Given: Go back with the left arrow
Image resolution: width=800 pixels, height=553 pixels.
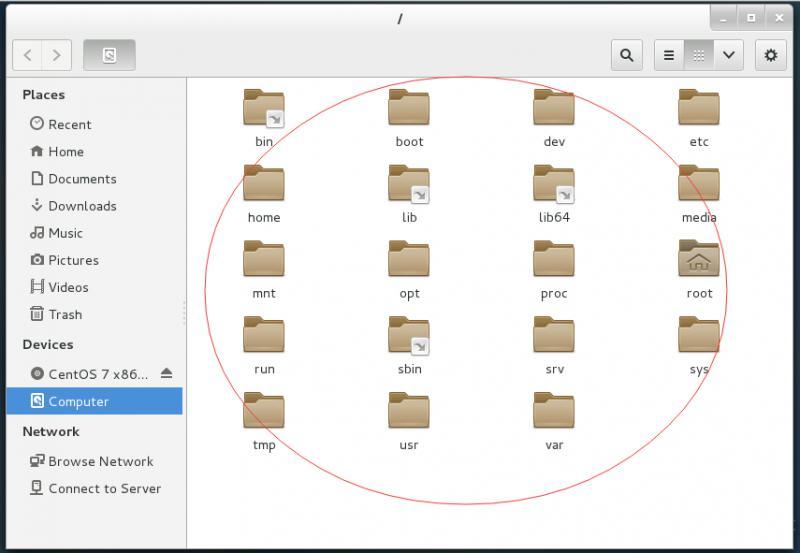Looking at the screenshot, I should point(28,55).
